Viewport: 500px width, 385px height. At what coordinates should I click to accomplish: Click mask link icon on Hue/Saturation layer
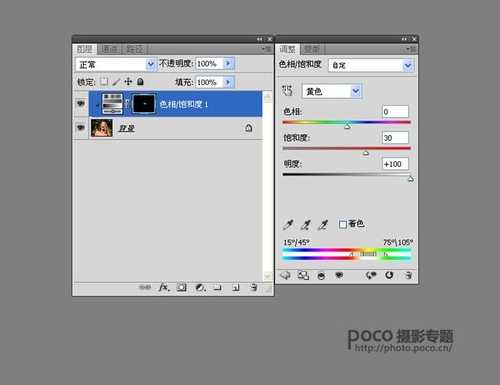(127, 104)
